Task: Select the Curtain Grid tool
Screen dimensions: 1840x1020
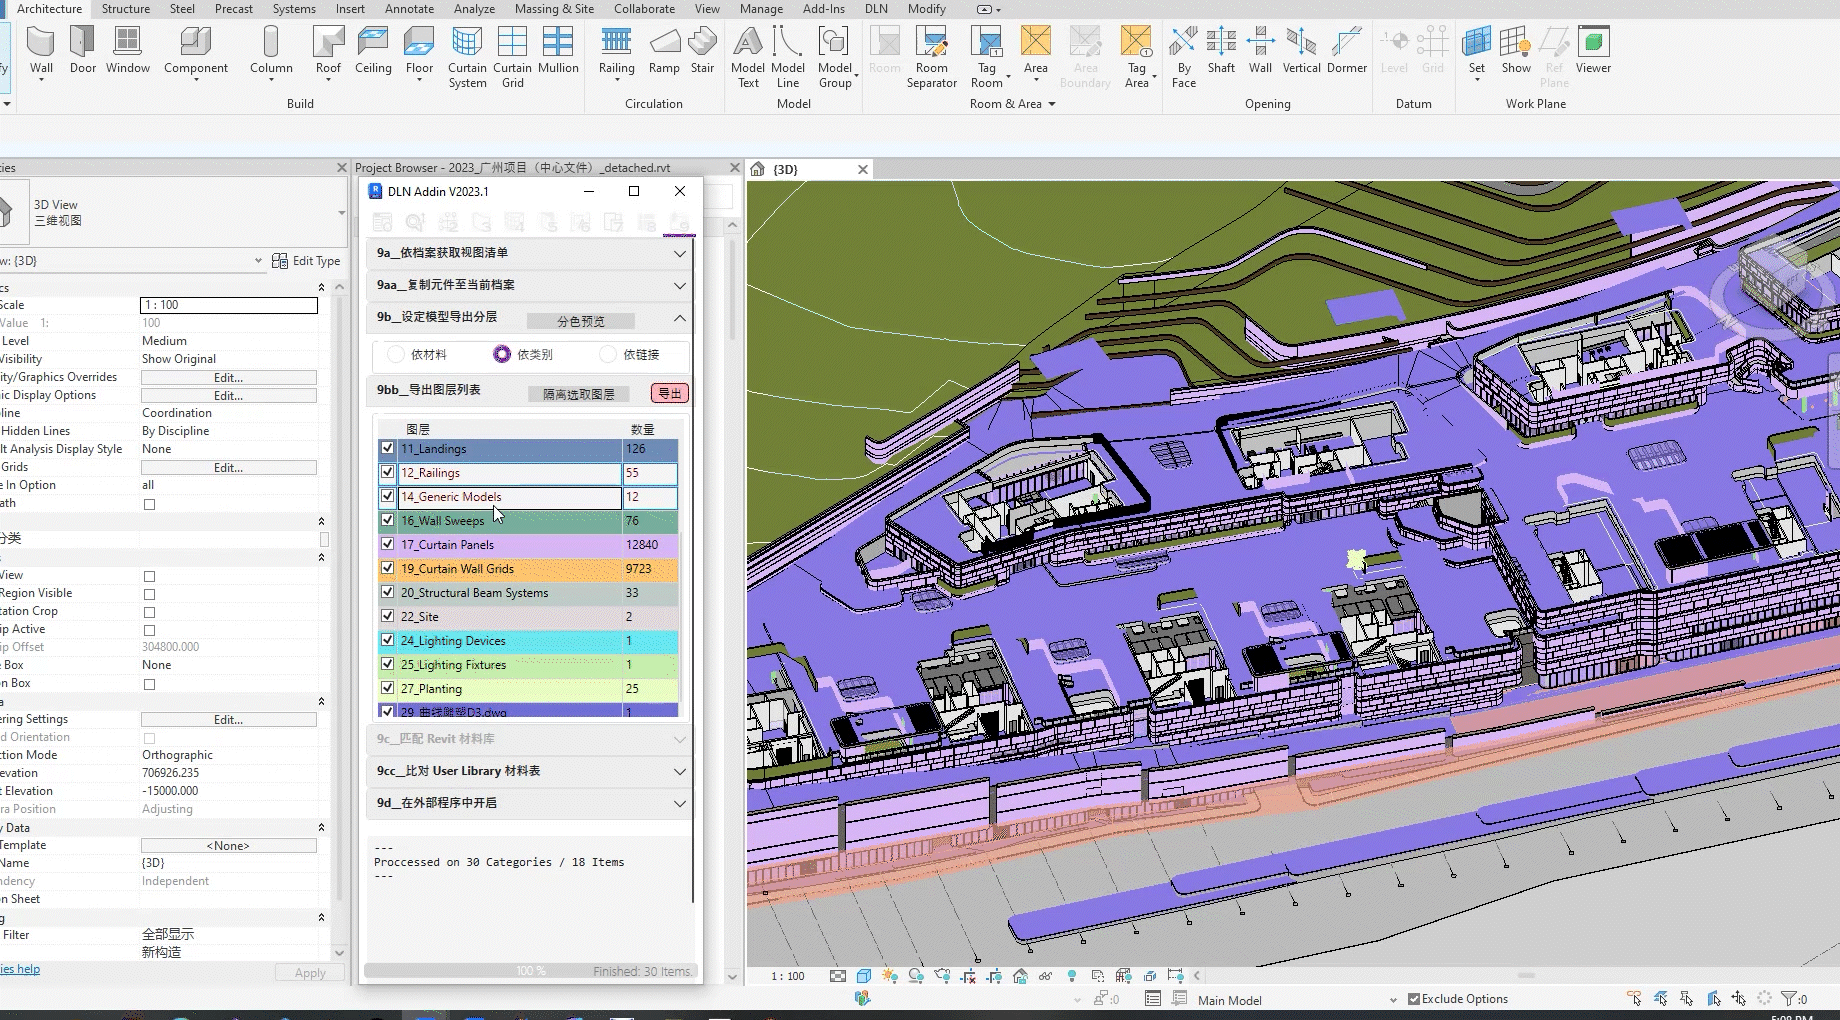Action: click(x=512, y=57)
